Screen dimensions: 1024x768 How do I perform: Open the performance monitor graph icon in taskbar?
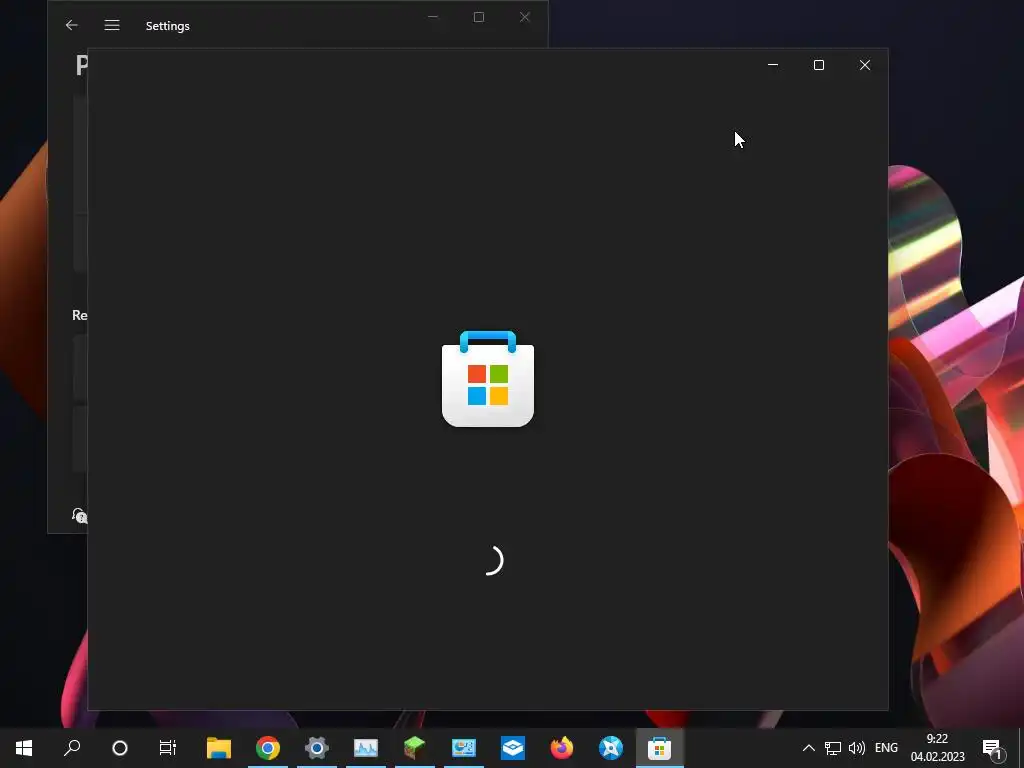click(366, 748)
